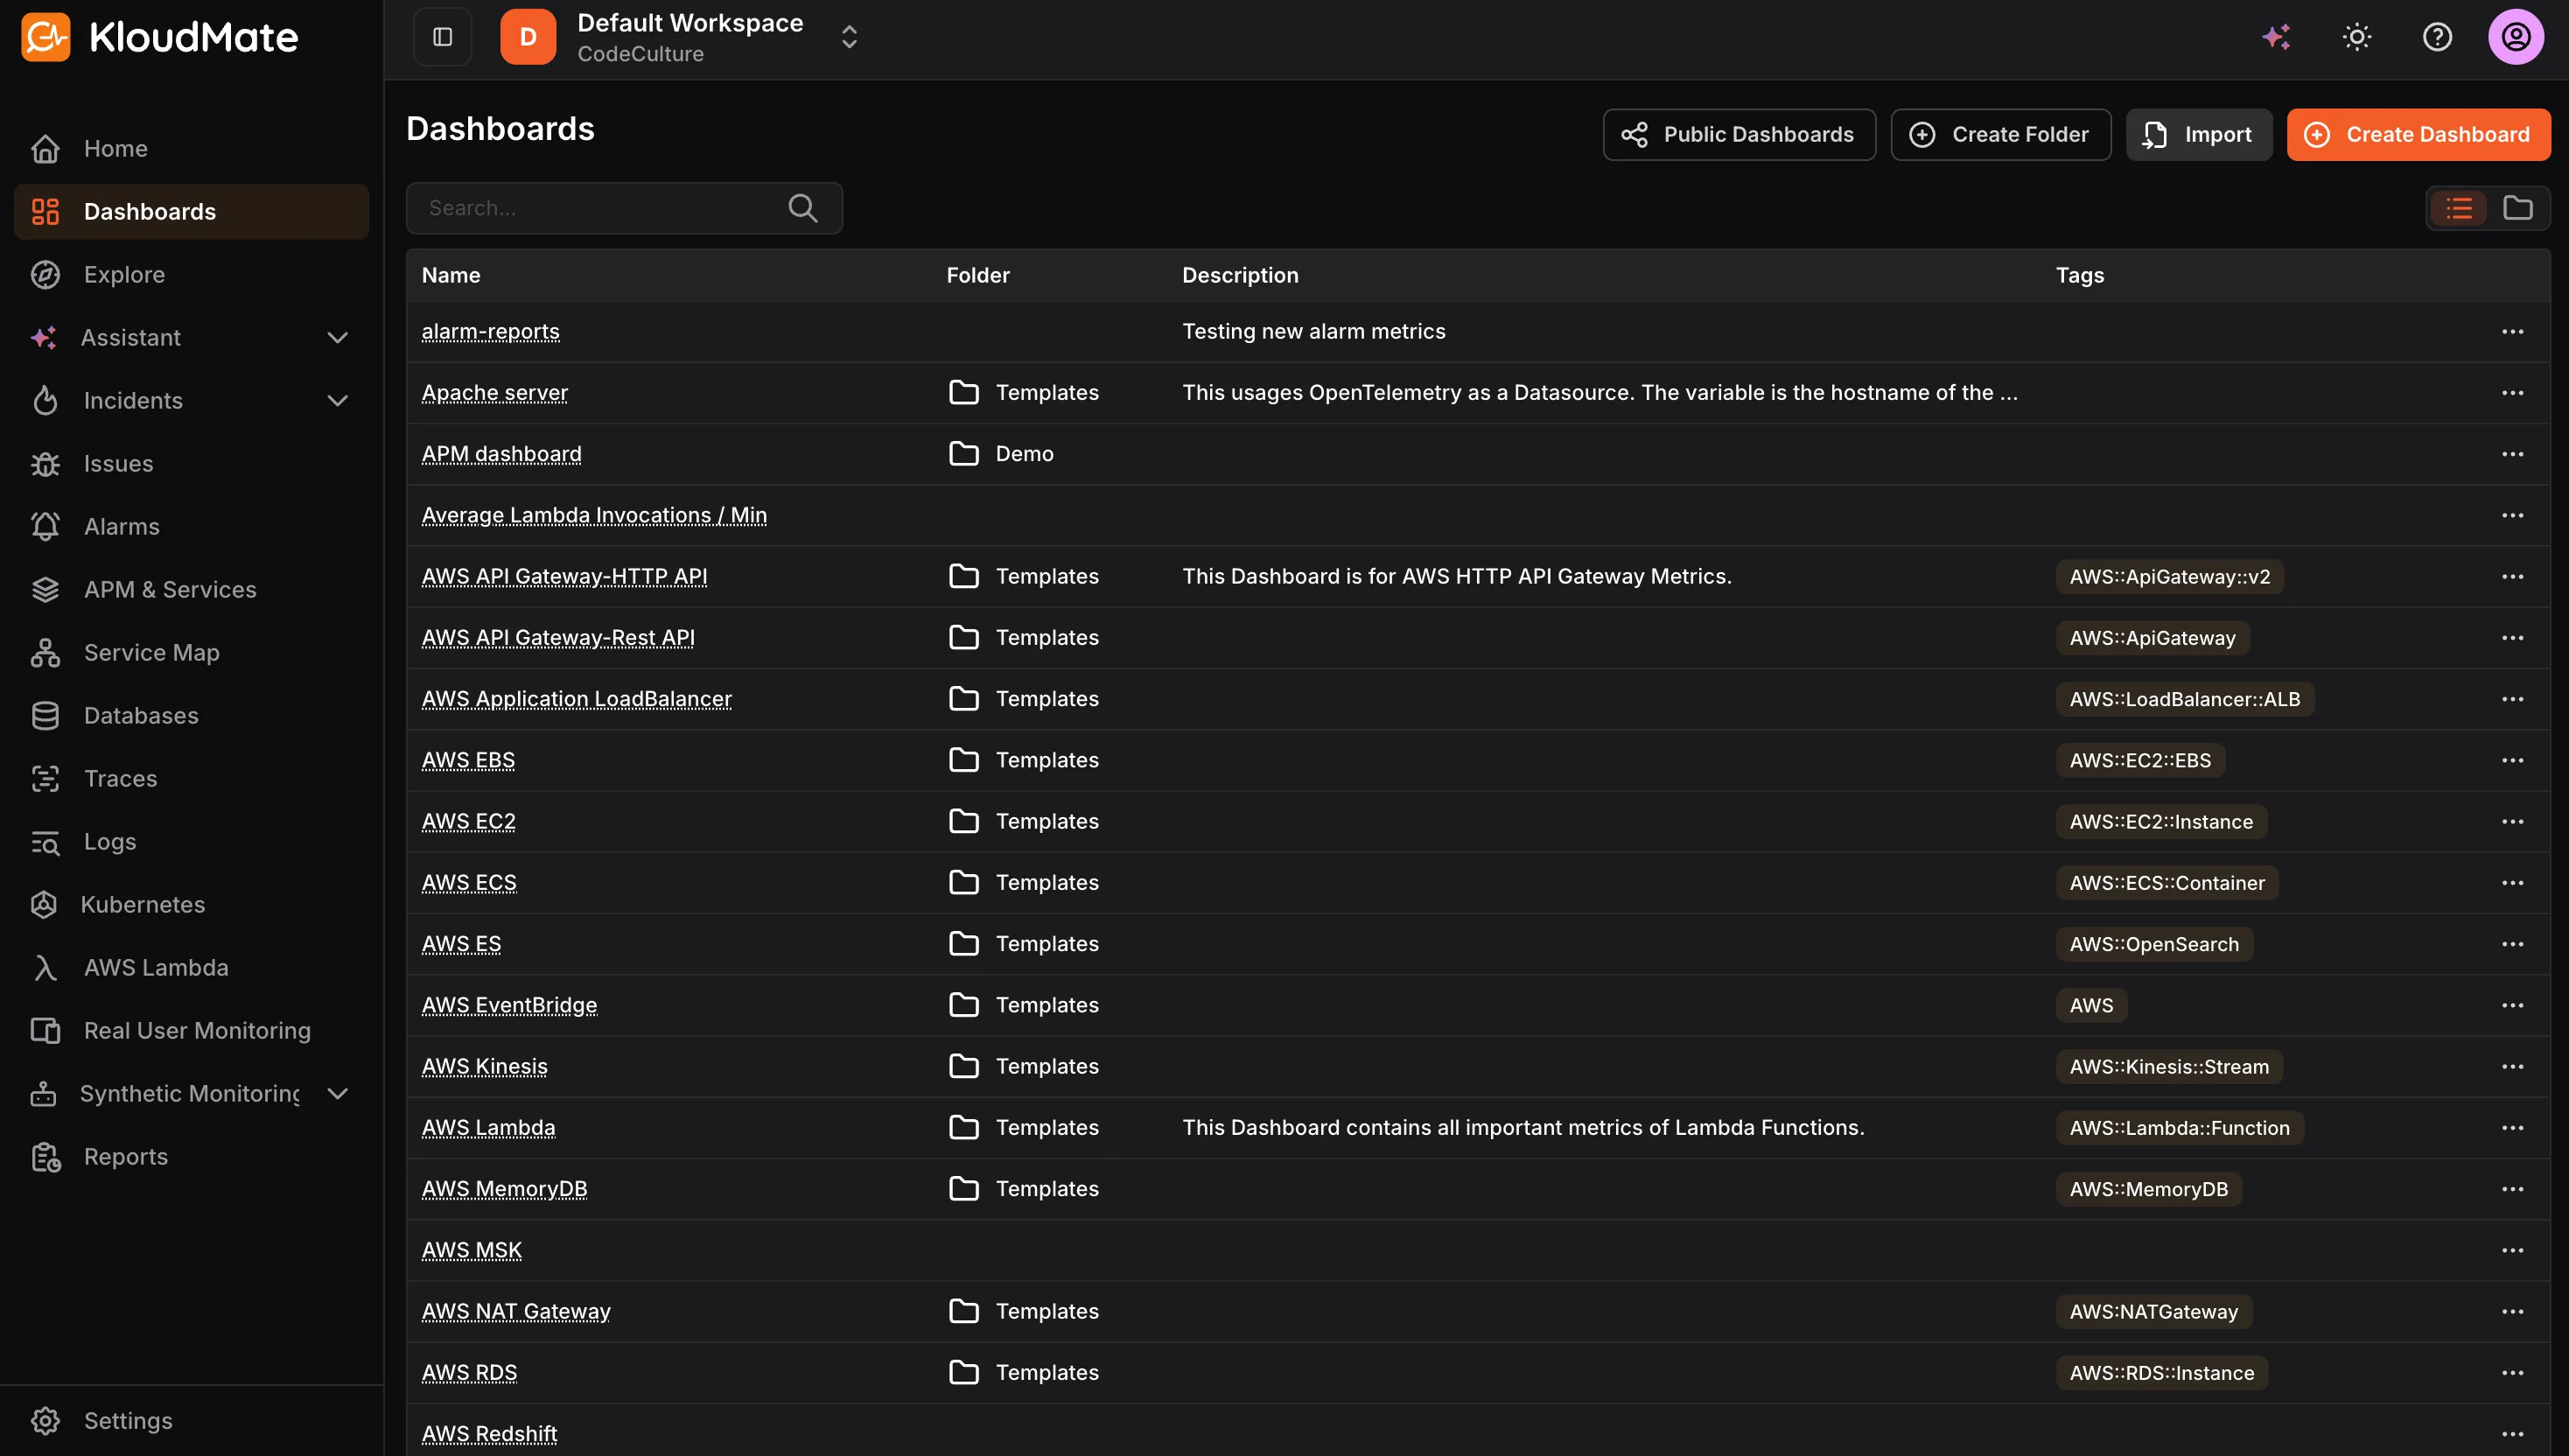Open the user profile avatar
This screenshot has height=1456, width=2569.
click(2516, 37)
